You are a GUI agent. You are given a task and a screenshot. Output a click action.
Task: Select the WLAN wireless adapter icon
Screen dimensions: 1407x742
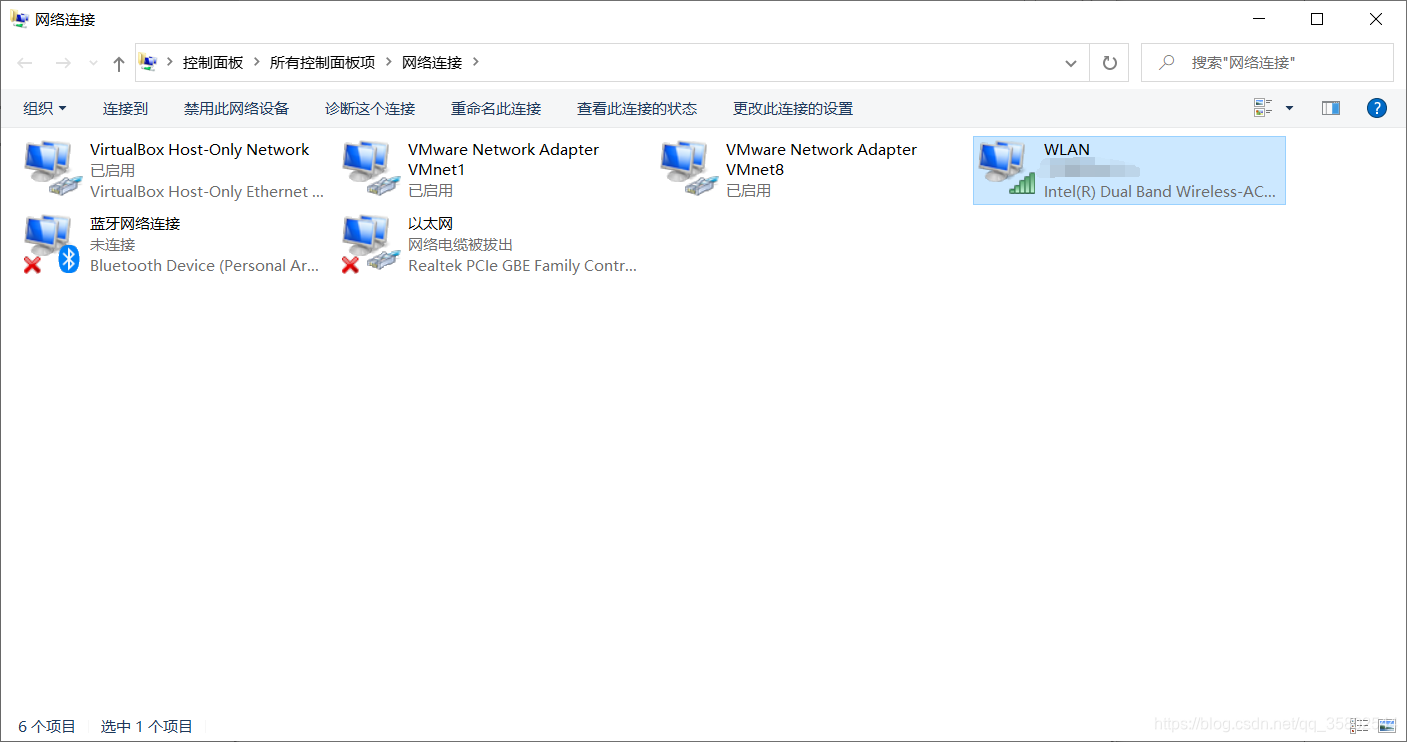click(1006, 169)
